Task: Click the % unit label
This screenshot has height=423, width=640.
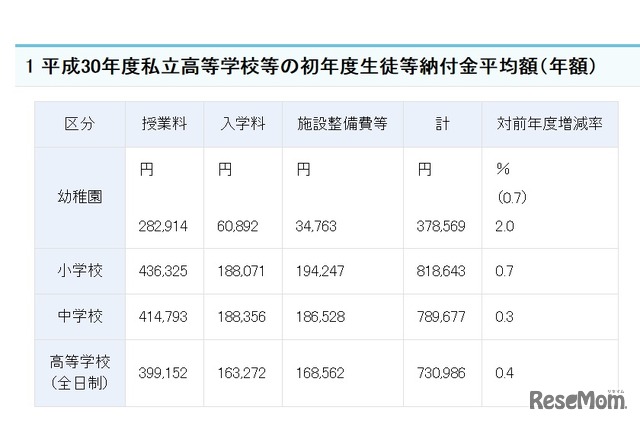Action: click(503, 169)
